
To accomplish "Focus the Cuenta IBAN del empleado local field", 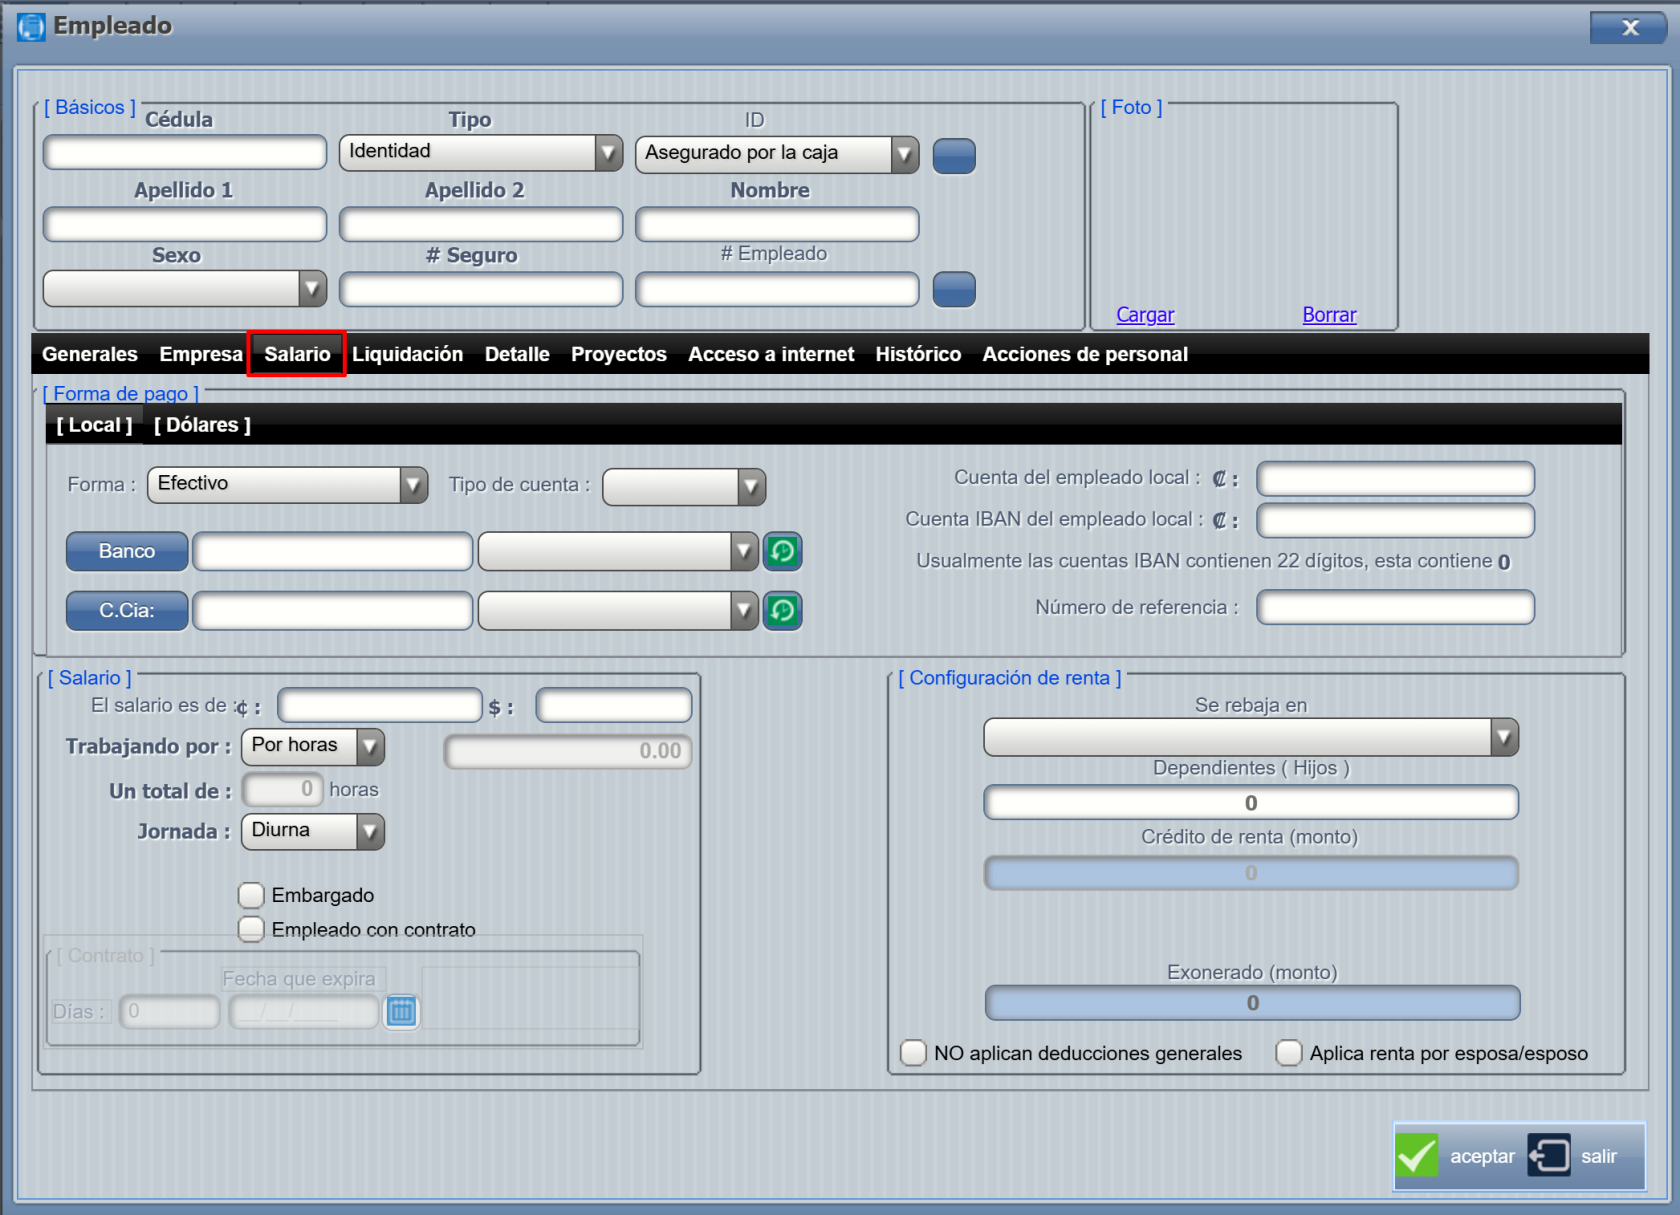I will [x=1395, y=521].
